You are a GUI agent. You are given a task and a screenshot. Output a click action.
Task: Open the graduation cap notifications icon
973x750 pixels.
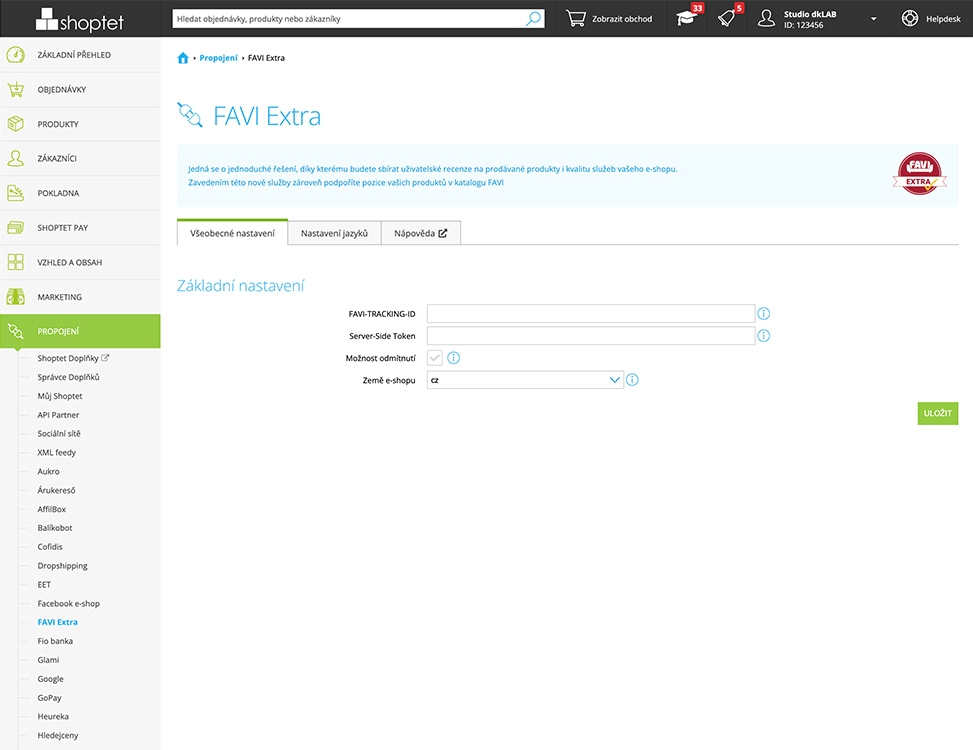(x=686, y=19)
